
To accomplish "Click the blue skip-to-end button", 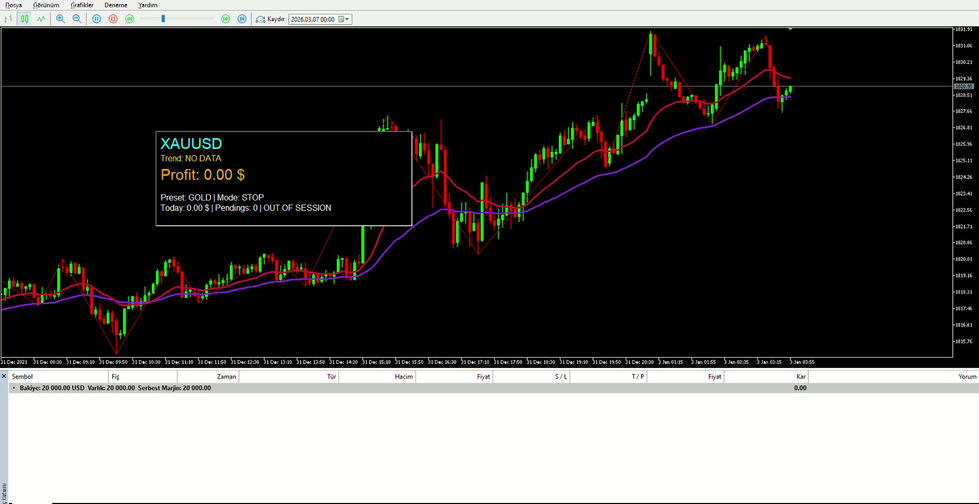I will pos(242,19).
